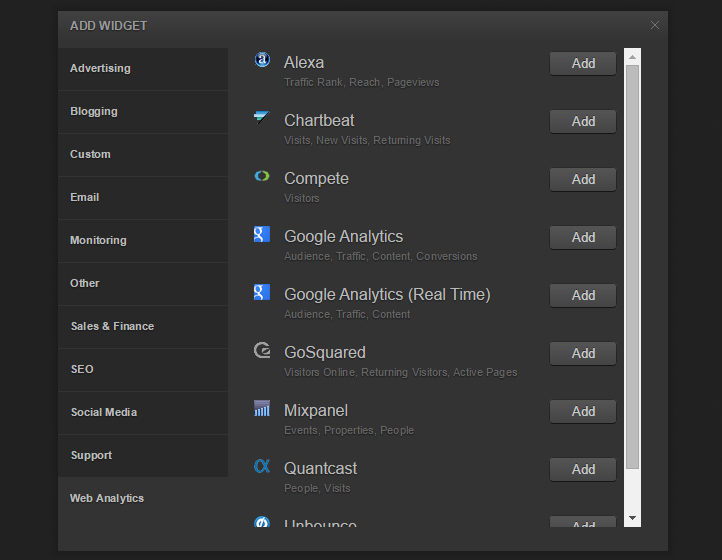Viewport: 722px width, 560px height.
Task: Add the GoSquared widget
Action: [583, 353]
